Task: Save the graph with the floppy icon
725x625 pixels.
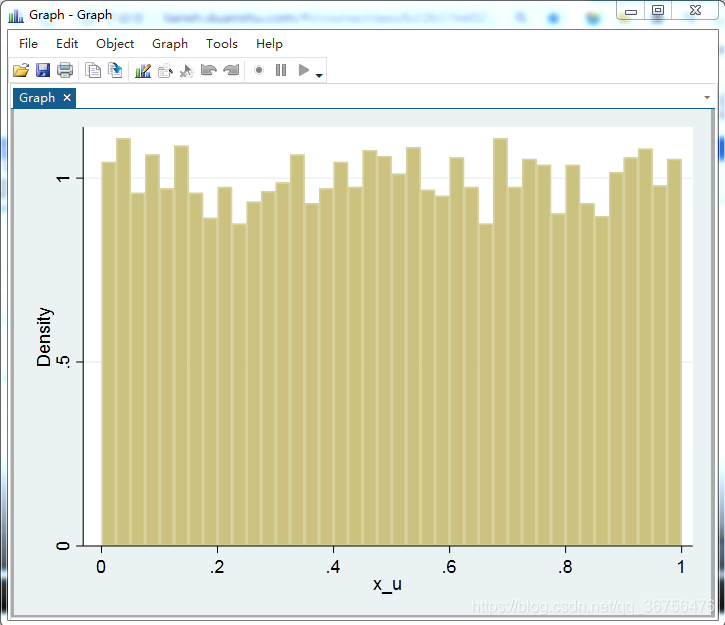Action: point(43,70)
